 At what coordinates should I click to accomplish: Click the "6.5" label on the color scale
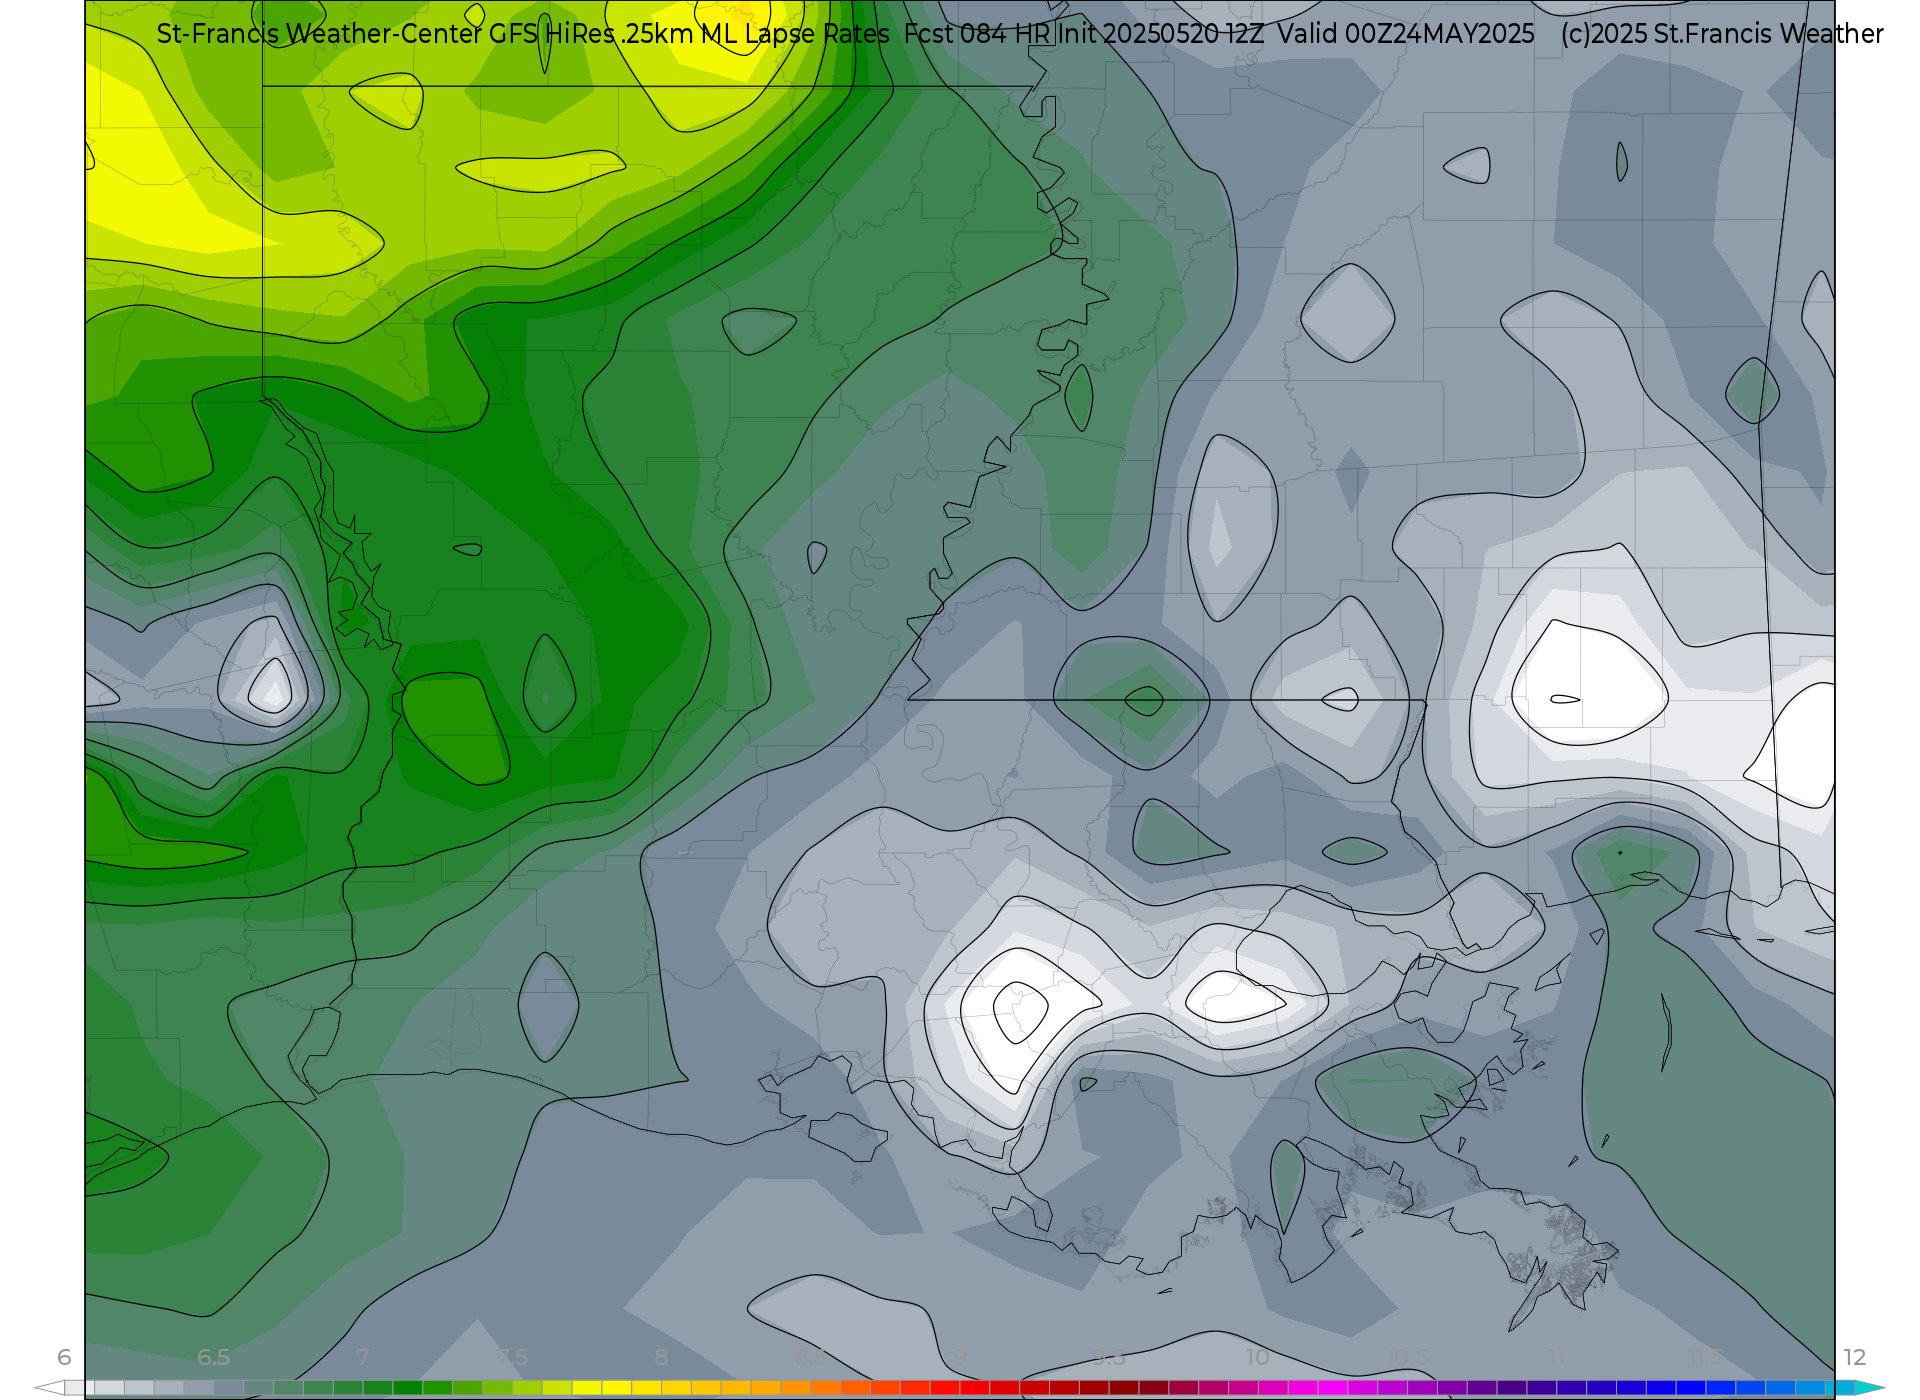click(x=213, y=1357)
